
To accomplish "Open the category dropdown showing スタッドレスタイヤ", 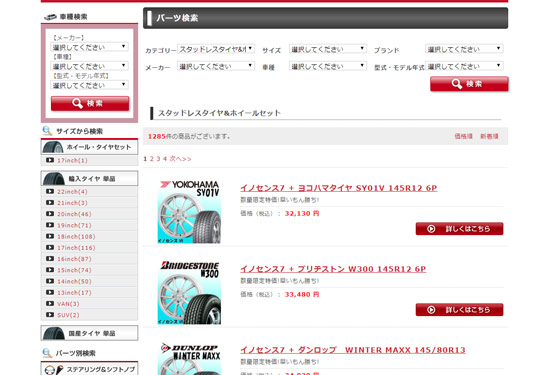I will click(216, 49).
